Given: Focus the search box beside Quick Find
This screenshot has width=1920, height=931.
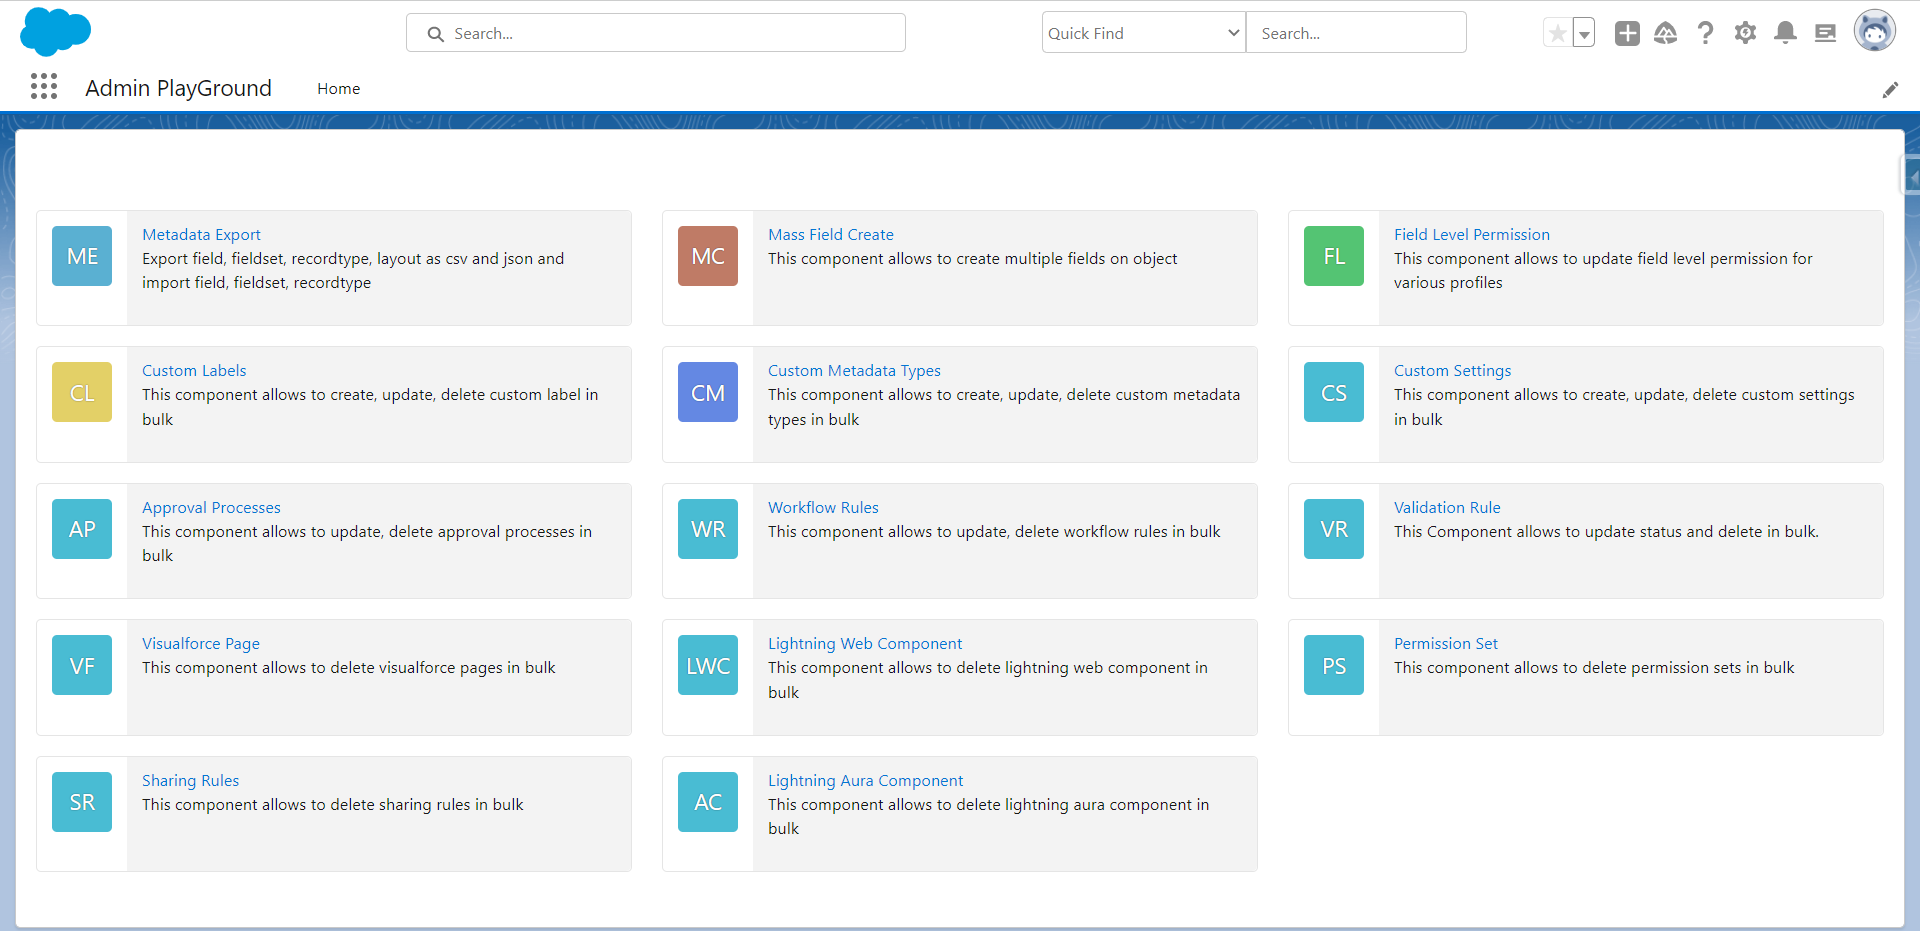Looking at the screenshot, I should (1355, 33).
